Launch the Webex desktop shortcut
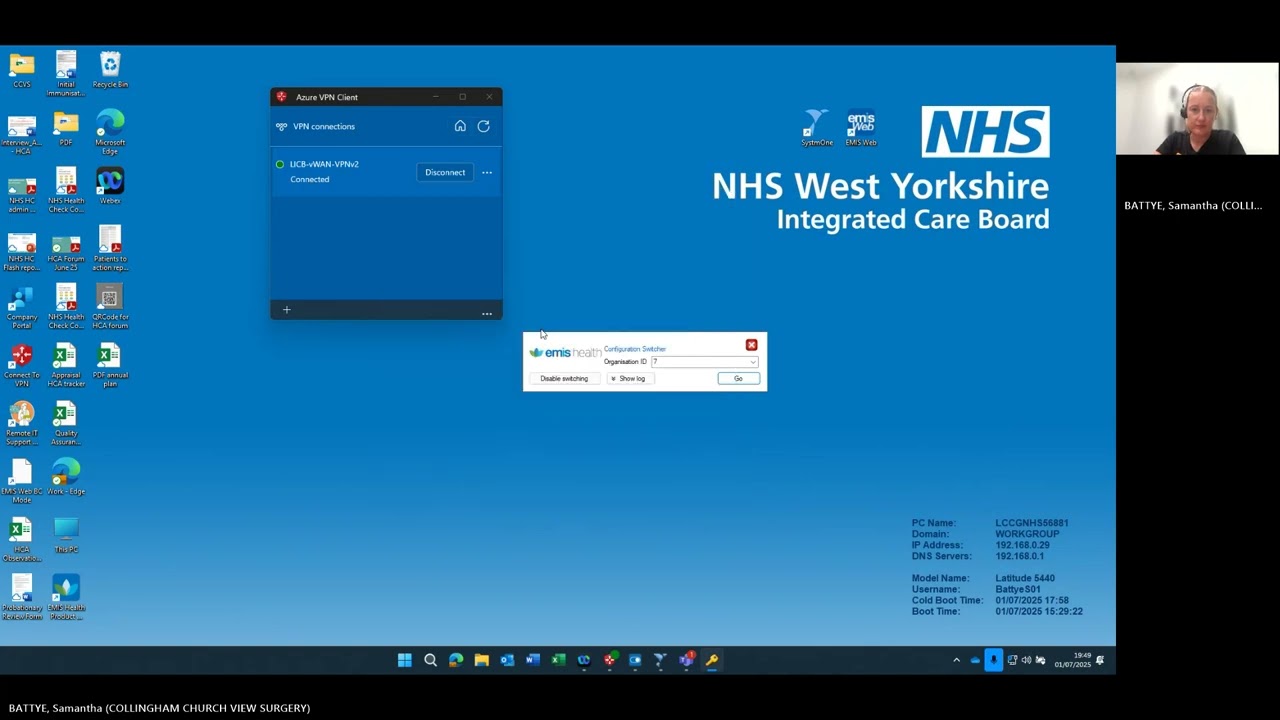 click(110, 187)
